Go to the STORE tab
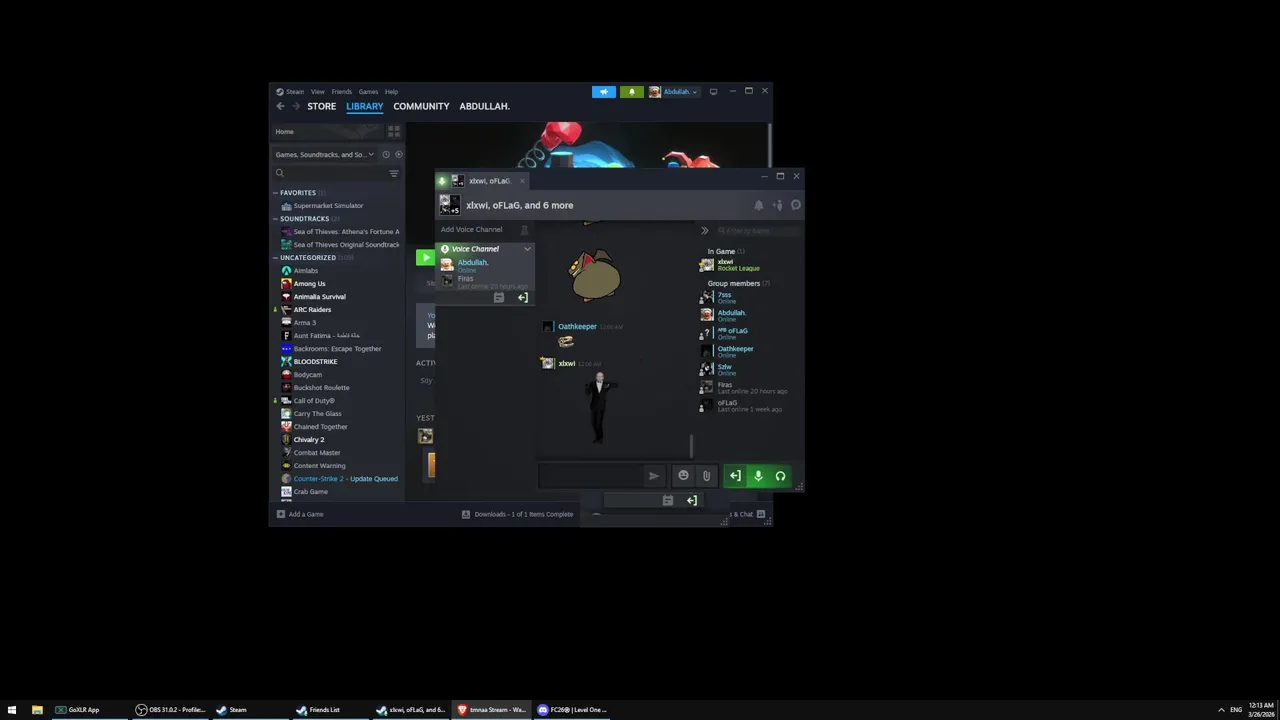This screenshot has height=720, width=1280. (322, 106)
